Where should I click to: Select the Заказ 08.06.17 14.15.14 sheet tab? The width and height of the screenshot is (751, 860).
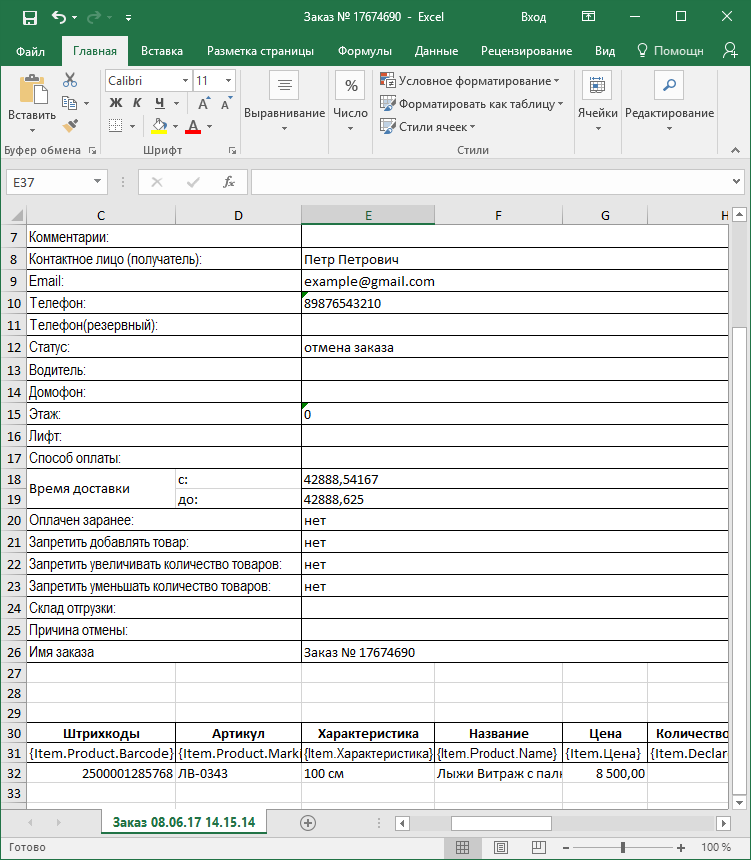[x=184, y=823]
